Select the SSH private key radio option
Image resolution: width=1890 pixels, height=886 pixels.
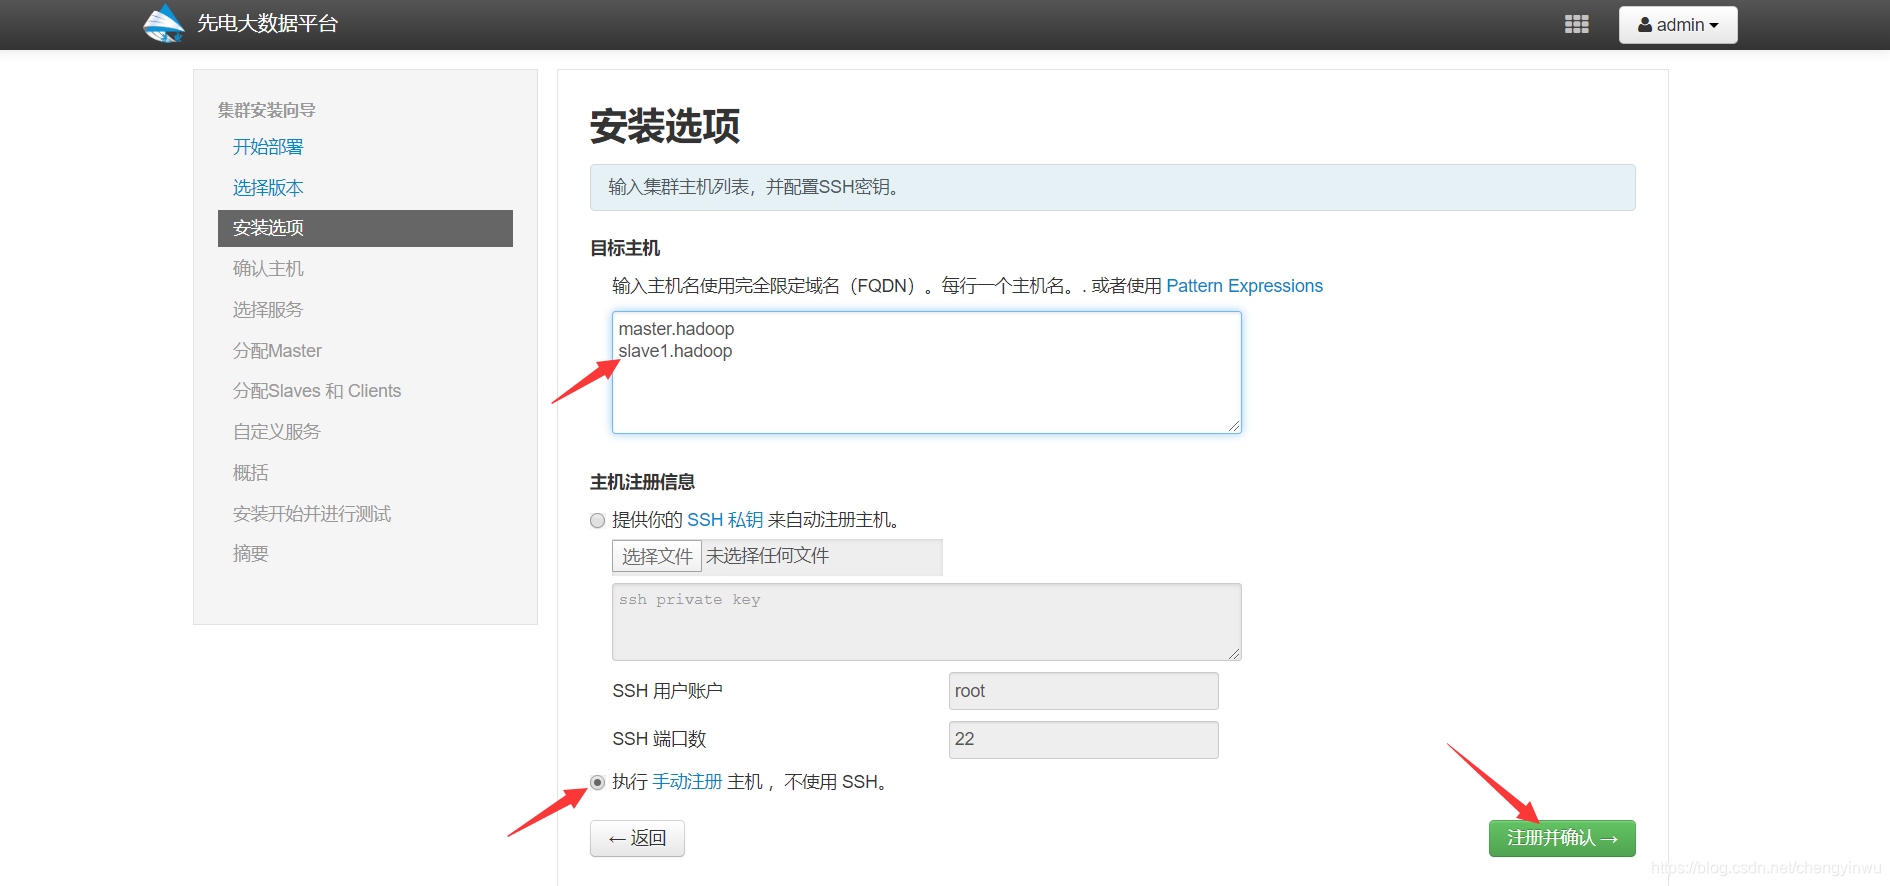pos(598,520)
